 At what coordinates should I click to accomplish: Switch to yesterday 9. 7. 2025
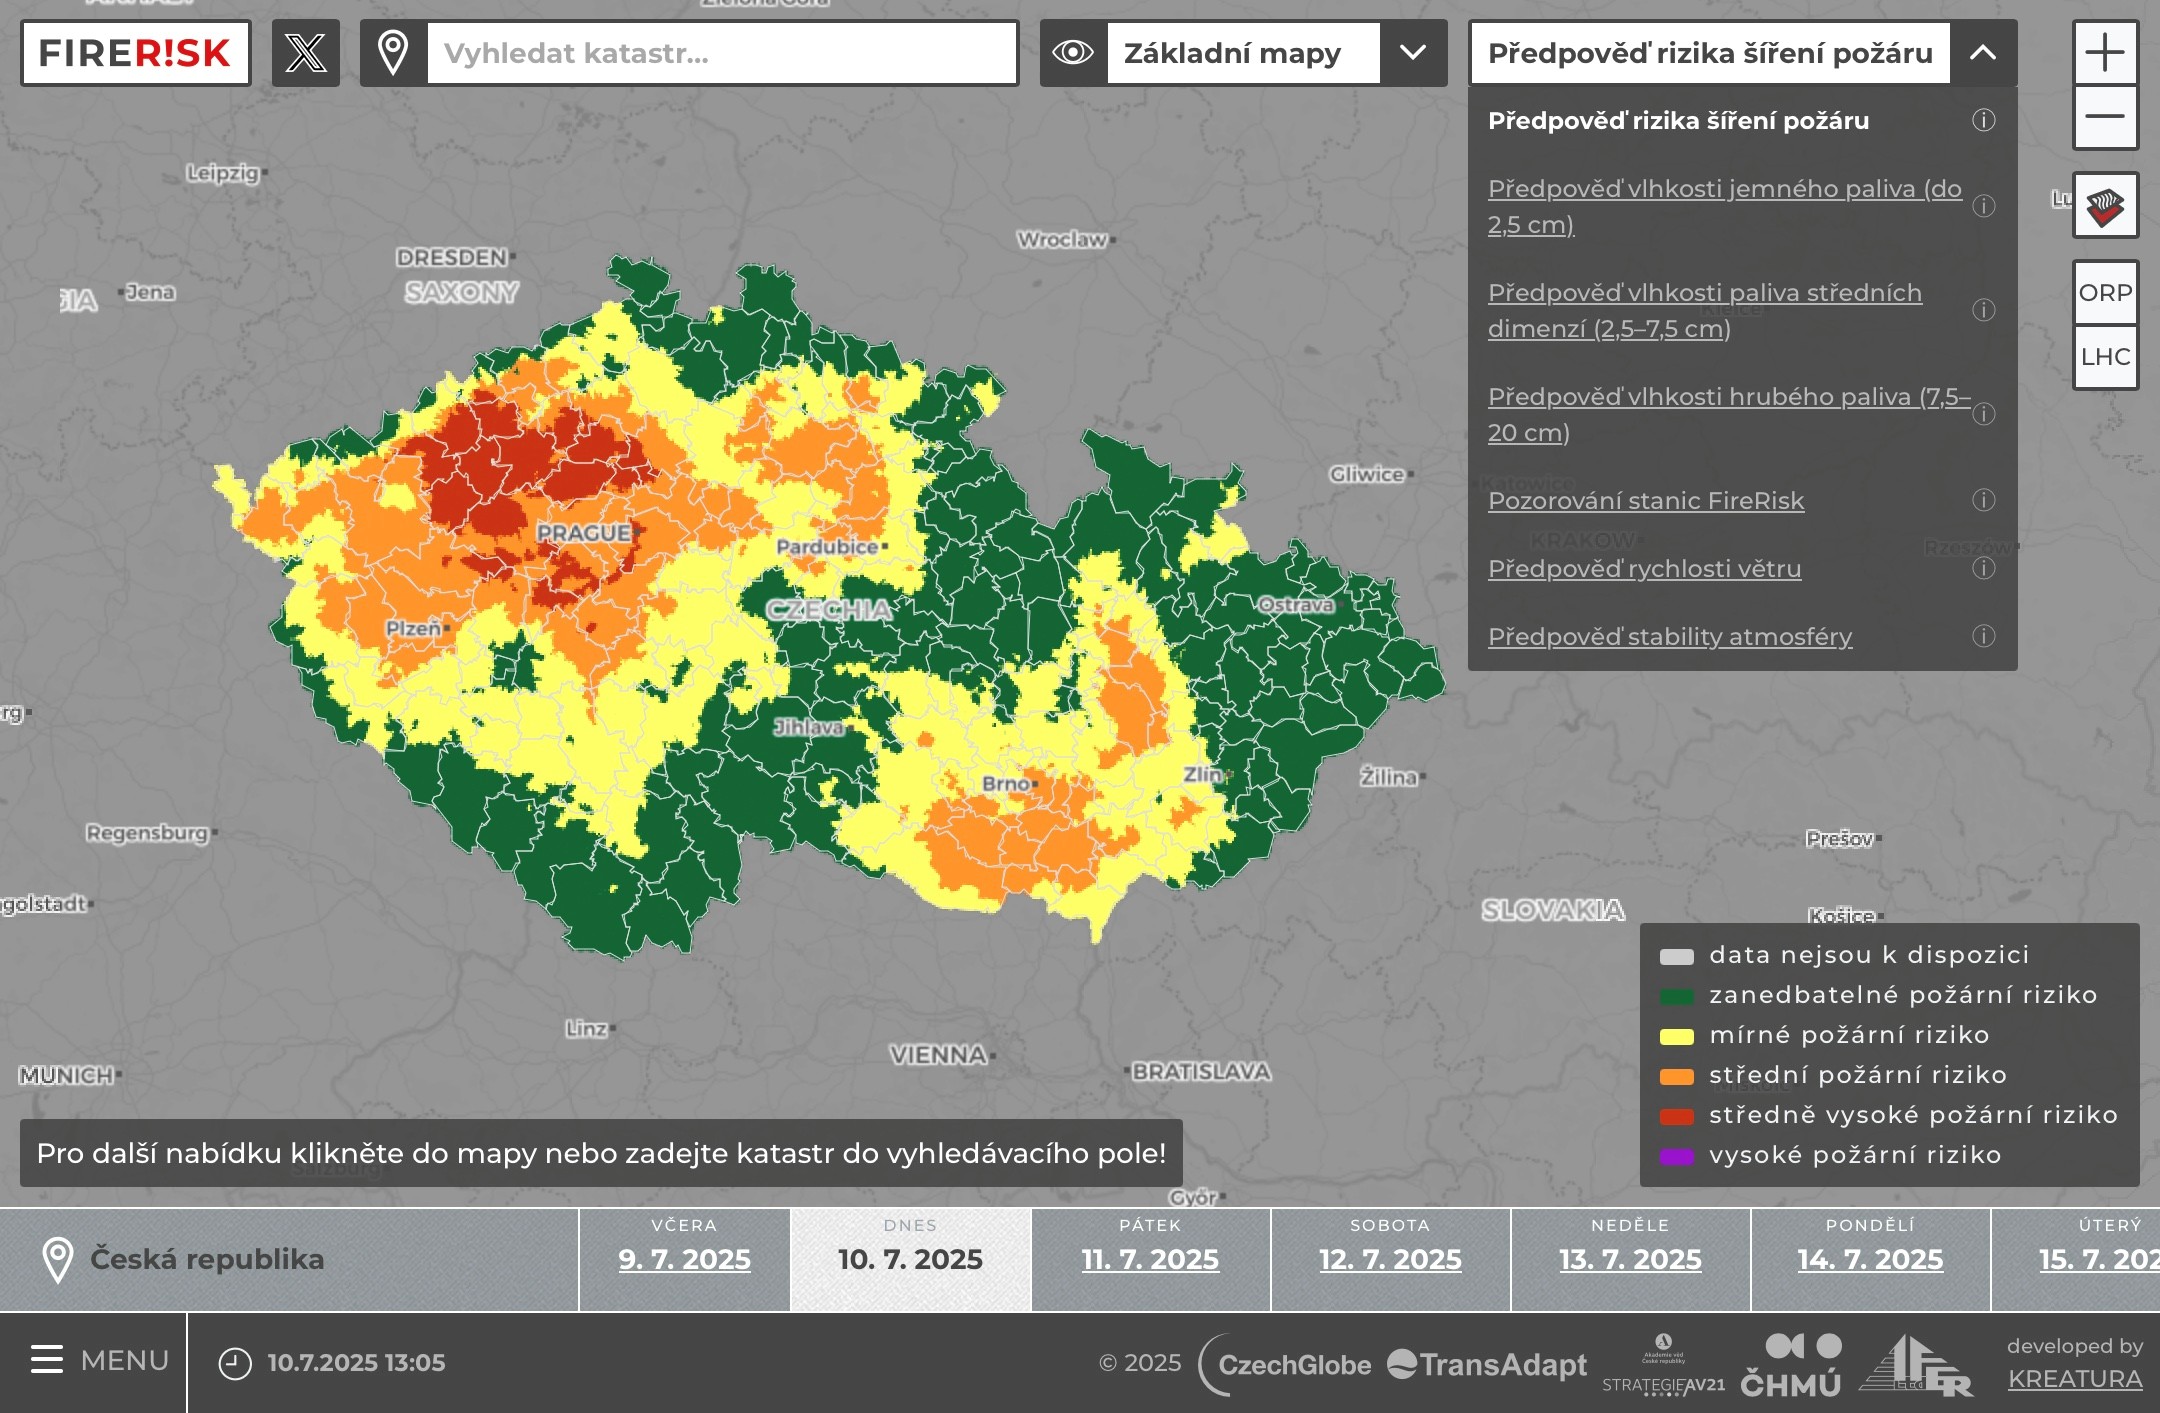coord(685,1259)
